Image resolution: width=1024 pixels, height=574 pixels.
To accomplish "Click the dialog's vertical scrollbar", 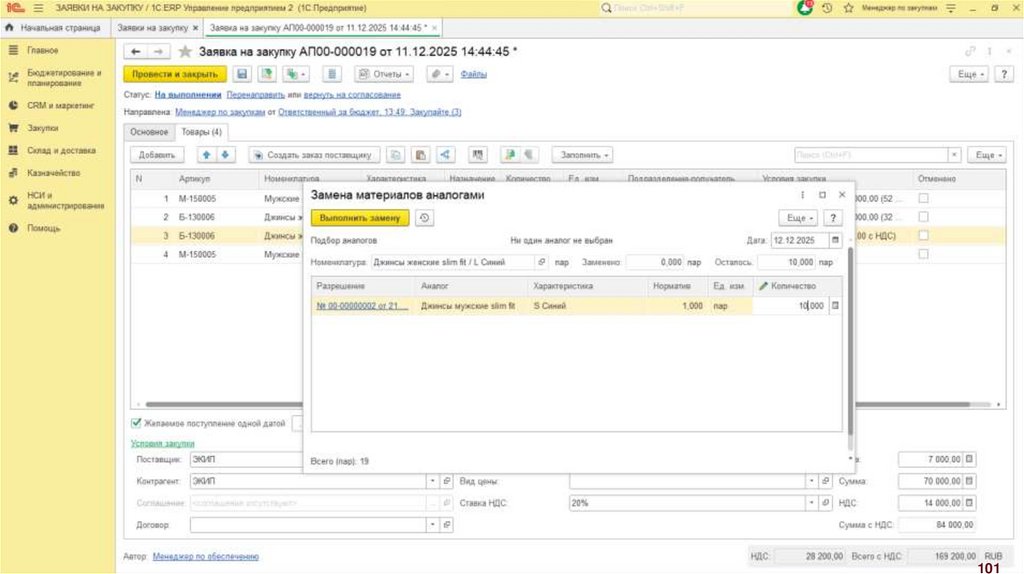I will 851,340.
